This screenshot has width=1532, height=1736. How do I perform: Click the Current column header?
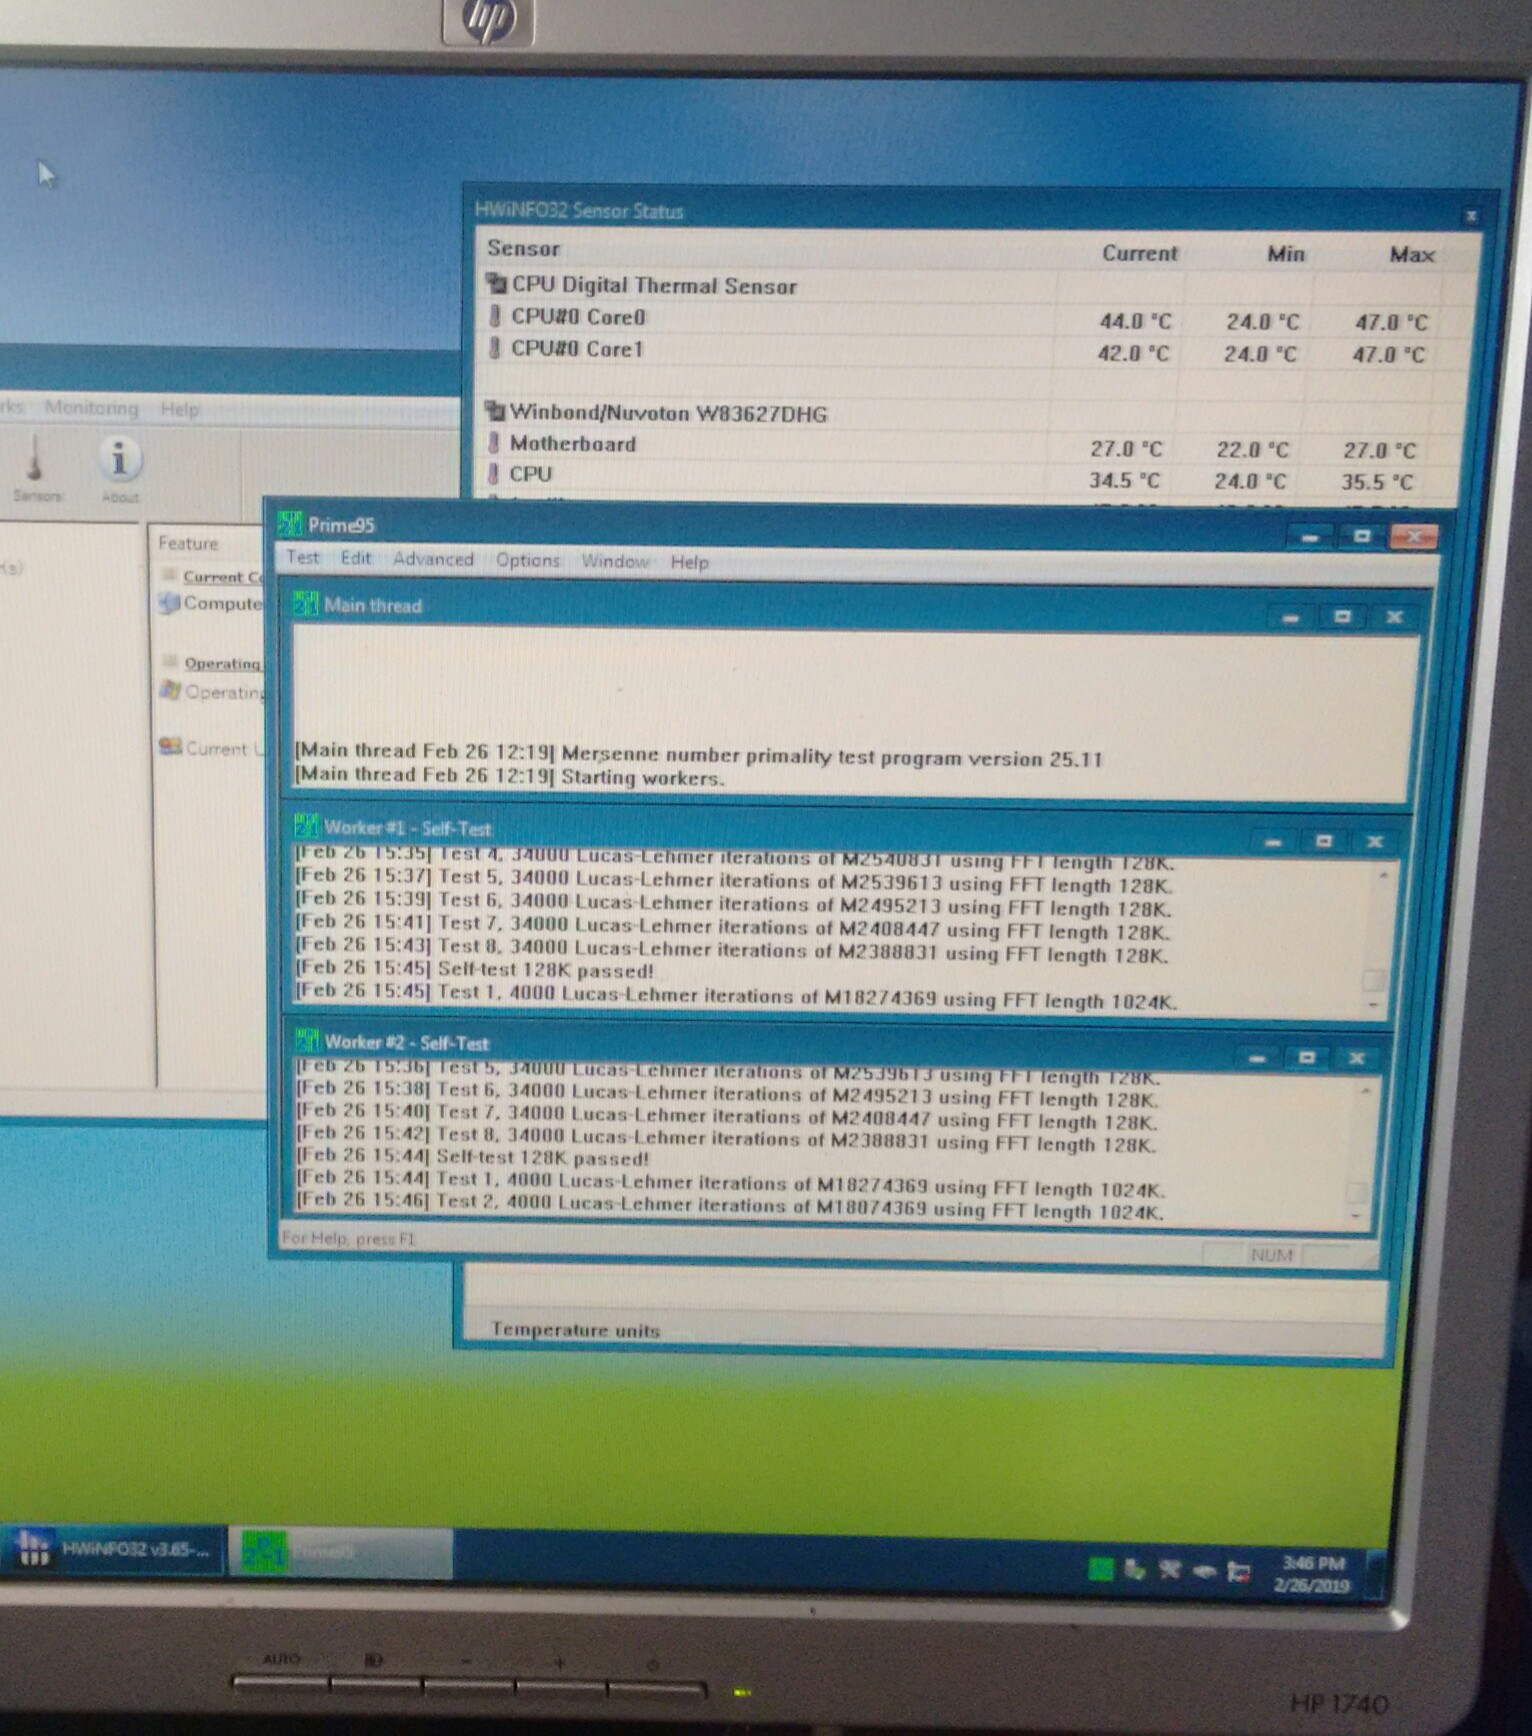[1140, 252]
